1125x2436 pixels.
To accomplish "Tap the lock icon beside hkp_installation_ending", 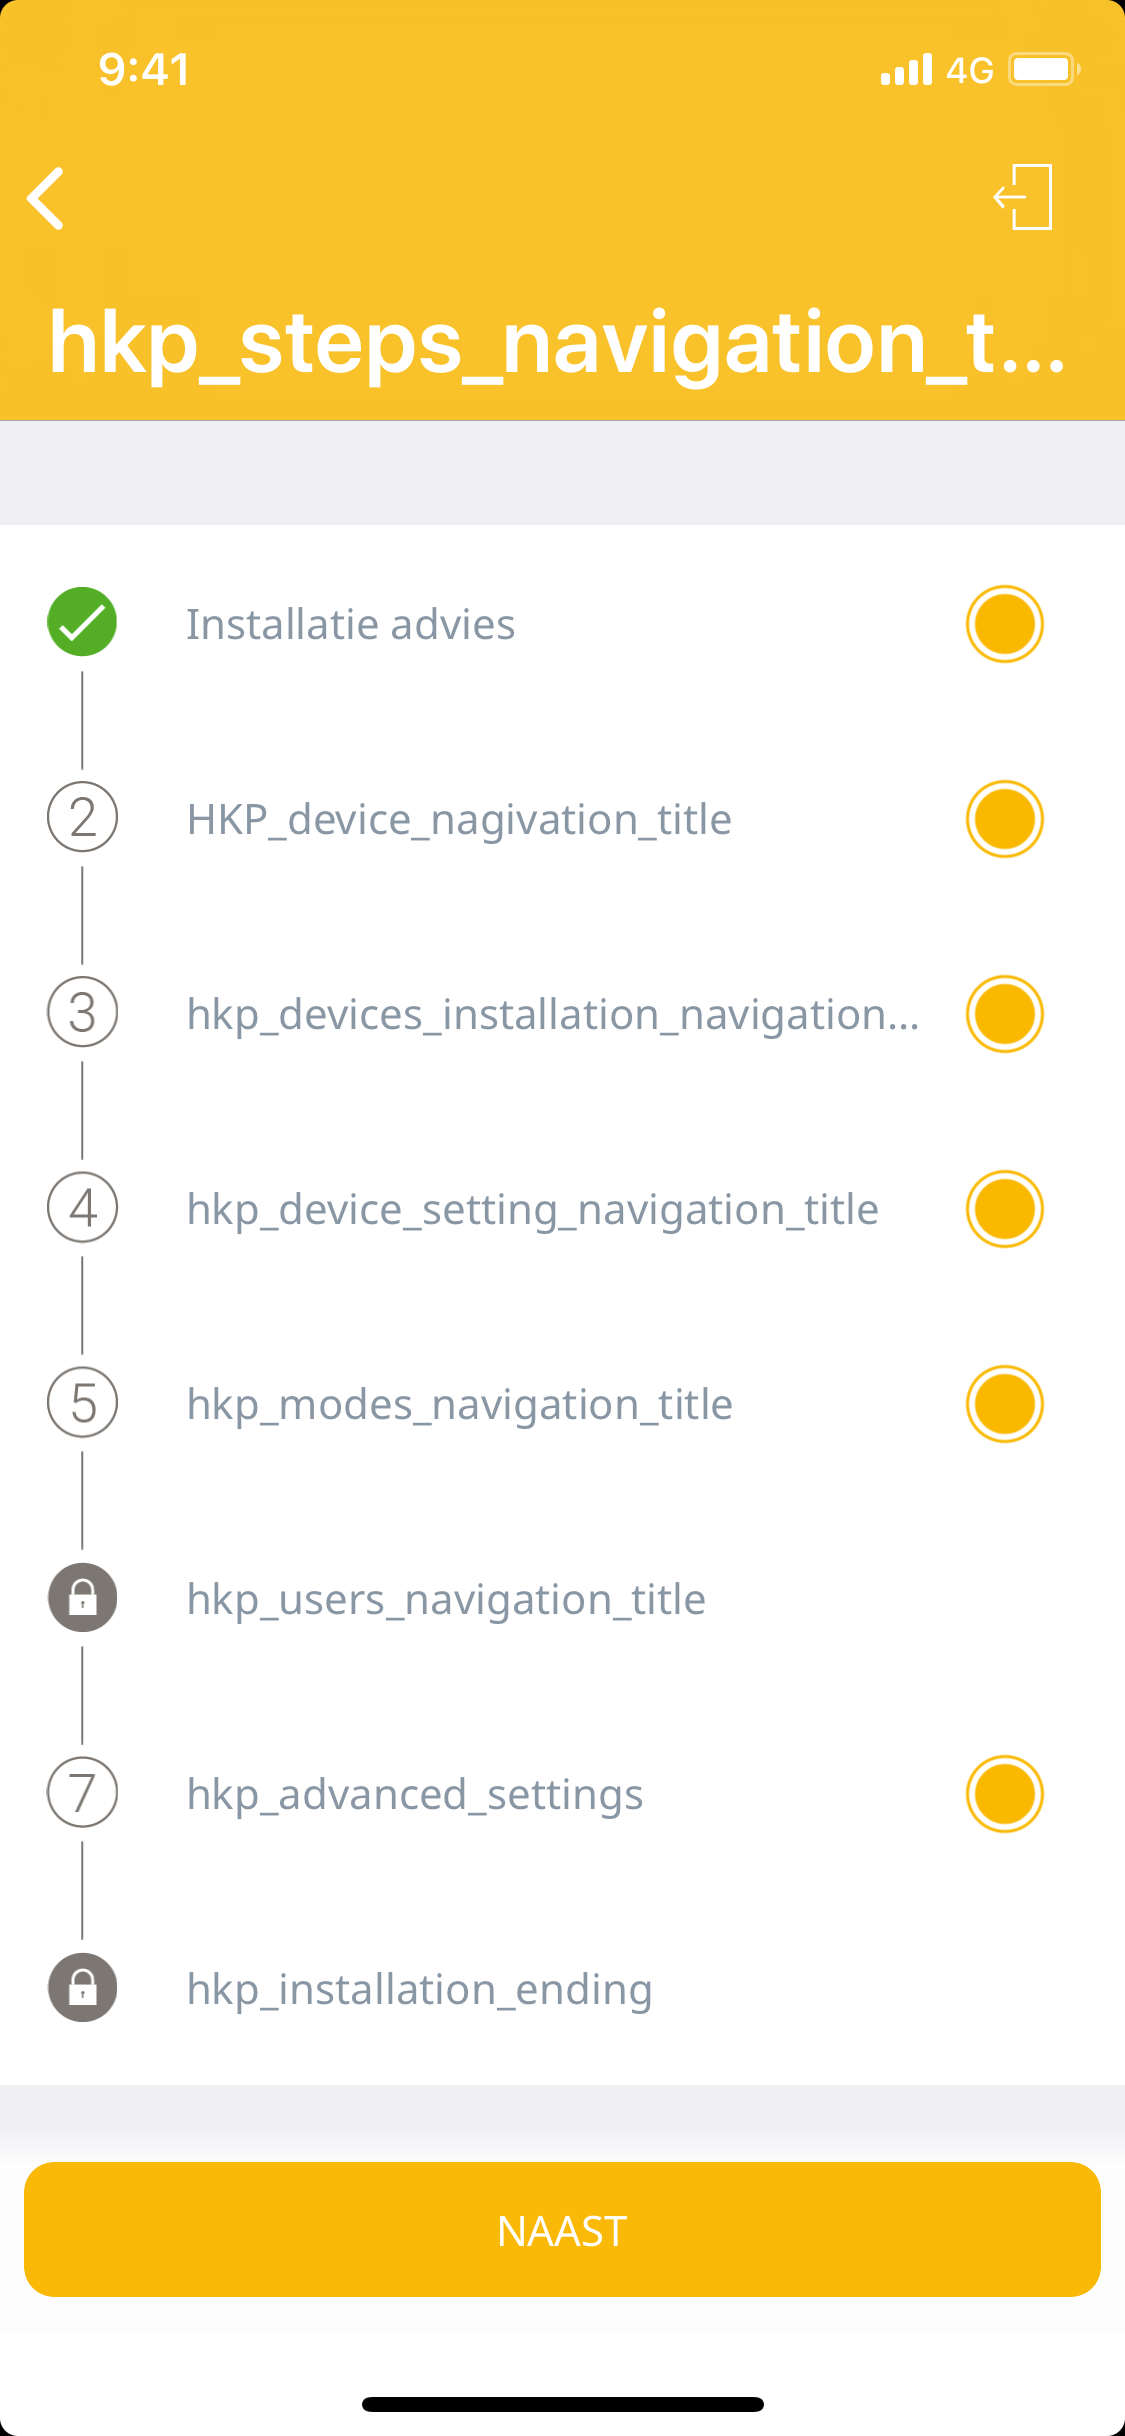I will [x=83, y=1987].
